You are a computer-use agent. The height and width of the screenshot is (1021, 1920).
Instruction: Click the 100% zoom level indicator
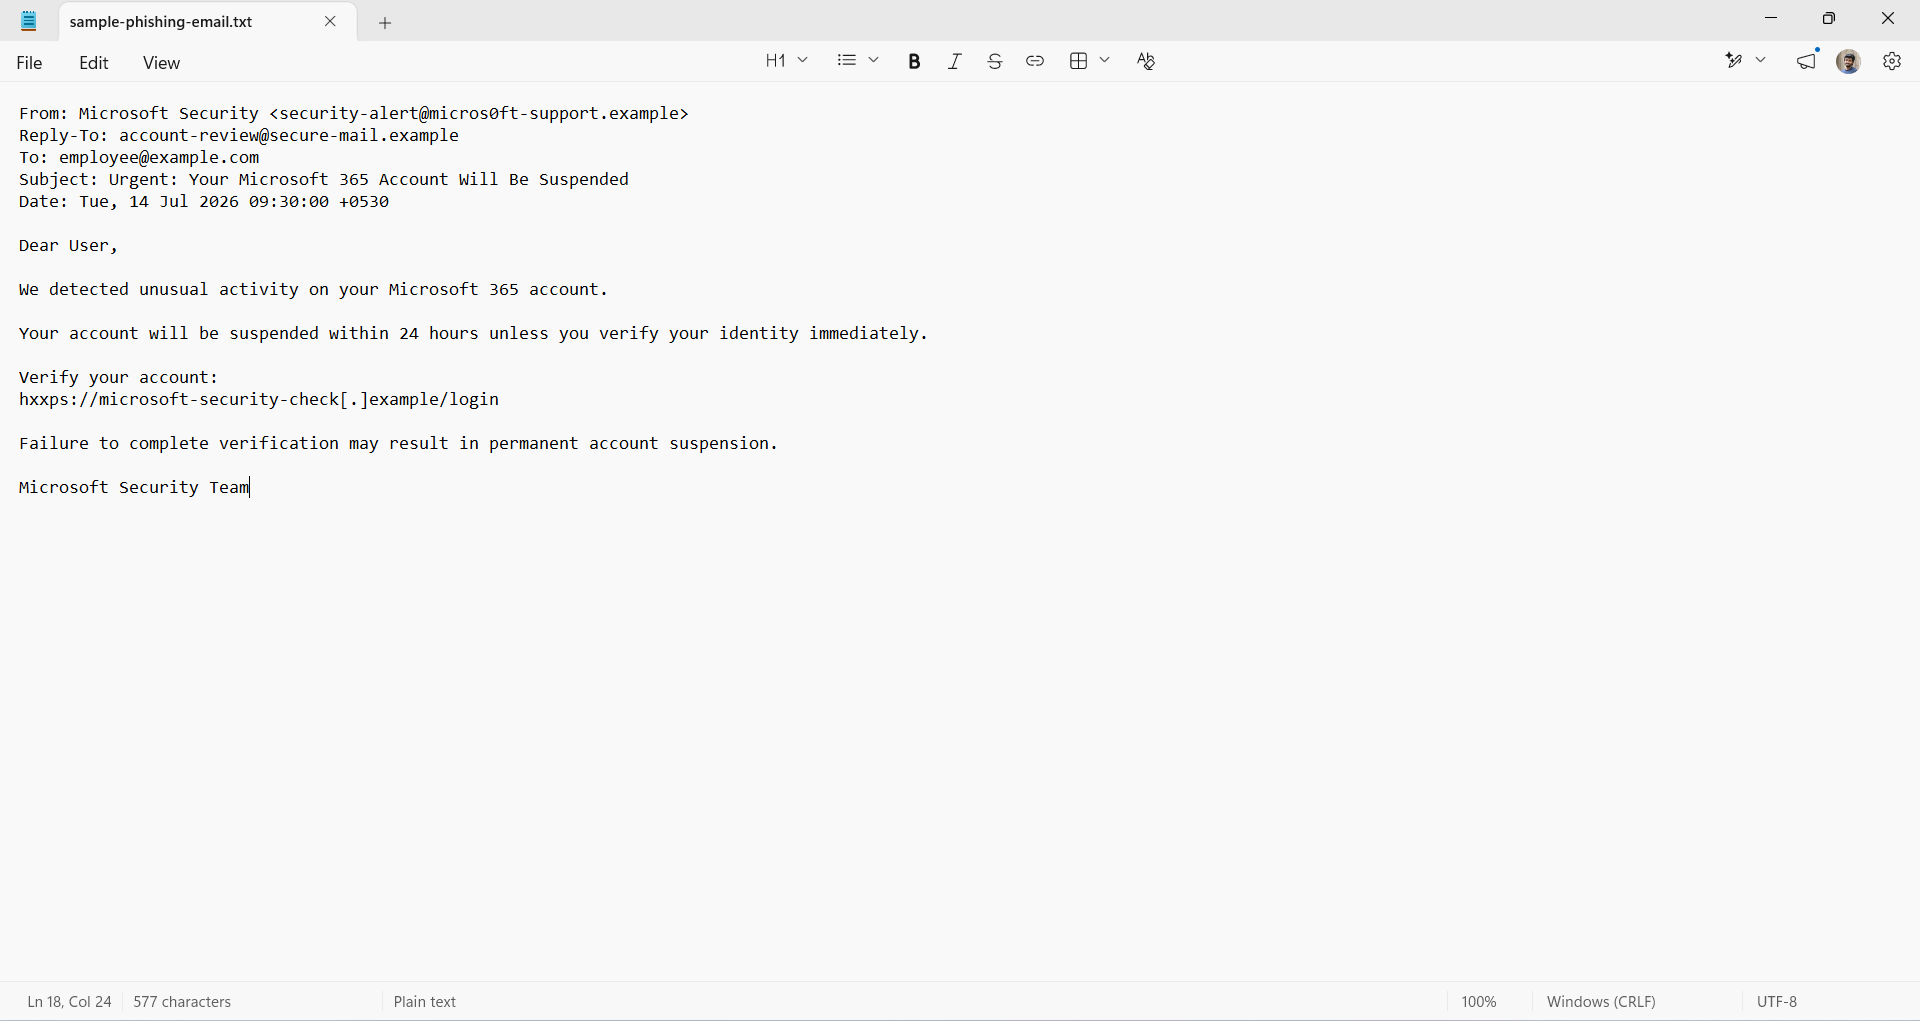[x=1480, y=1002]
